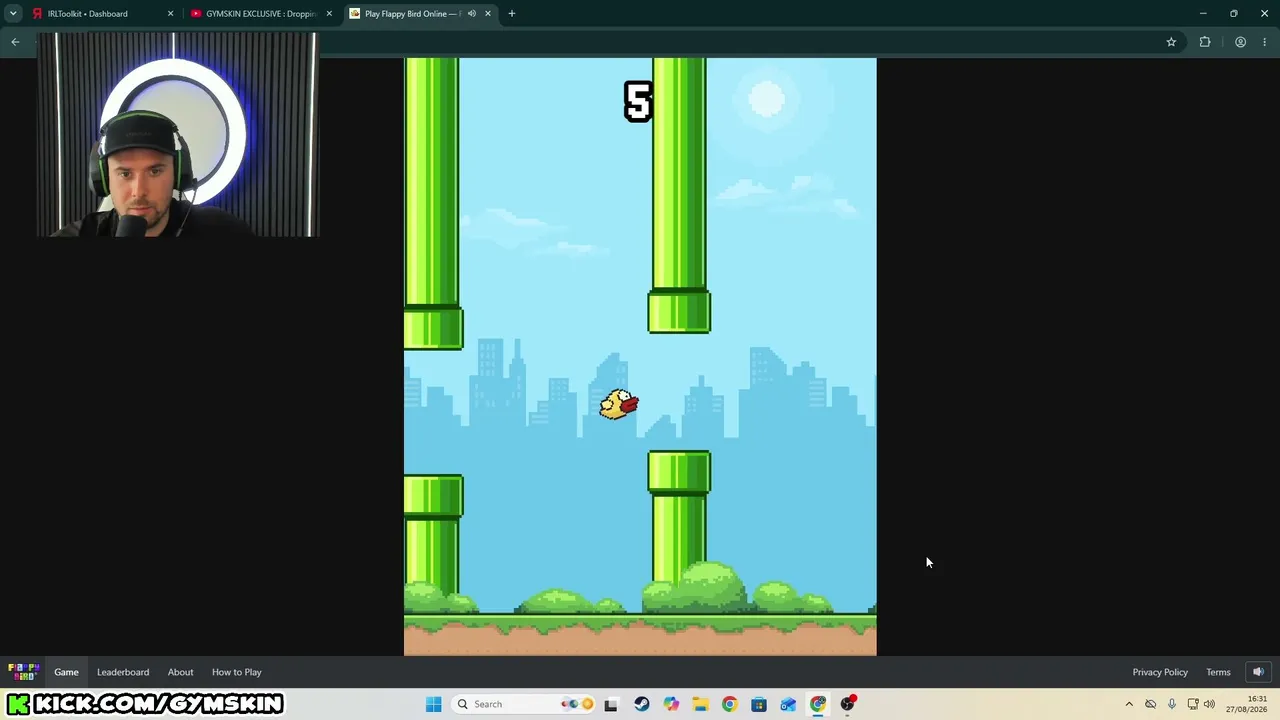Click the cloud sync tray icon

coord(1150,704)
